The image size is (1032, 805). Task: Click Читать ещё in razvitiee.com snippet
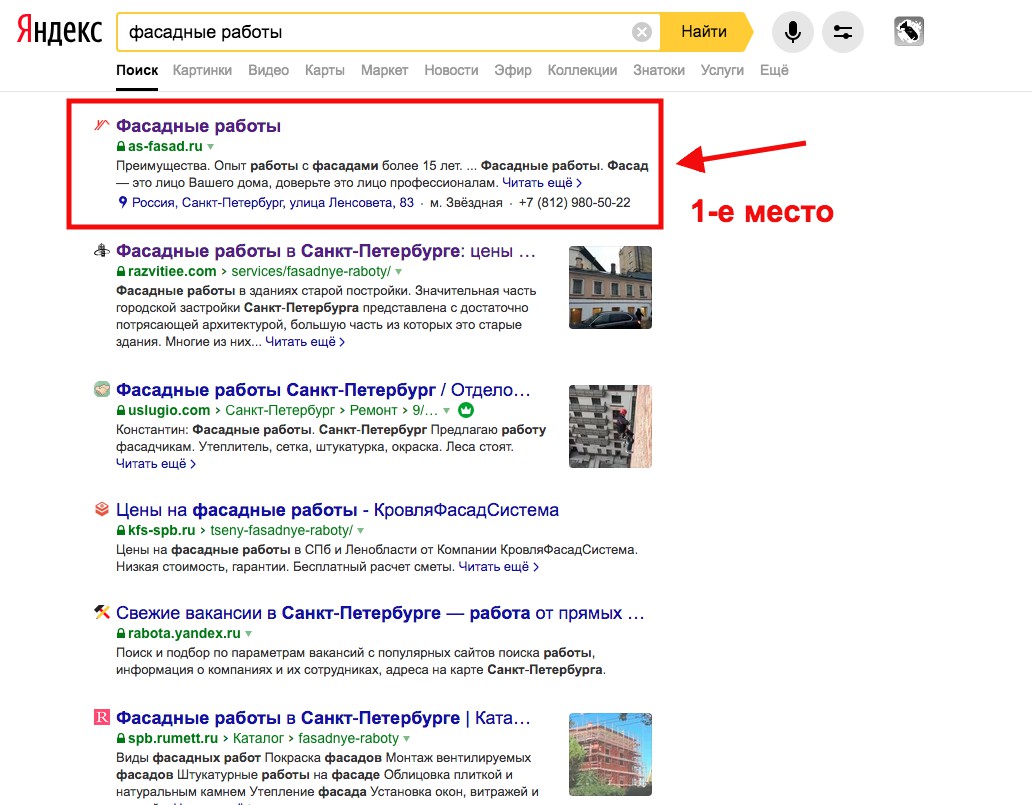coord(305,342)
